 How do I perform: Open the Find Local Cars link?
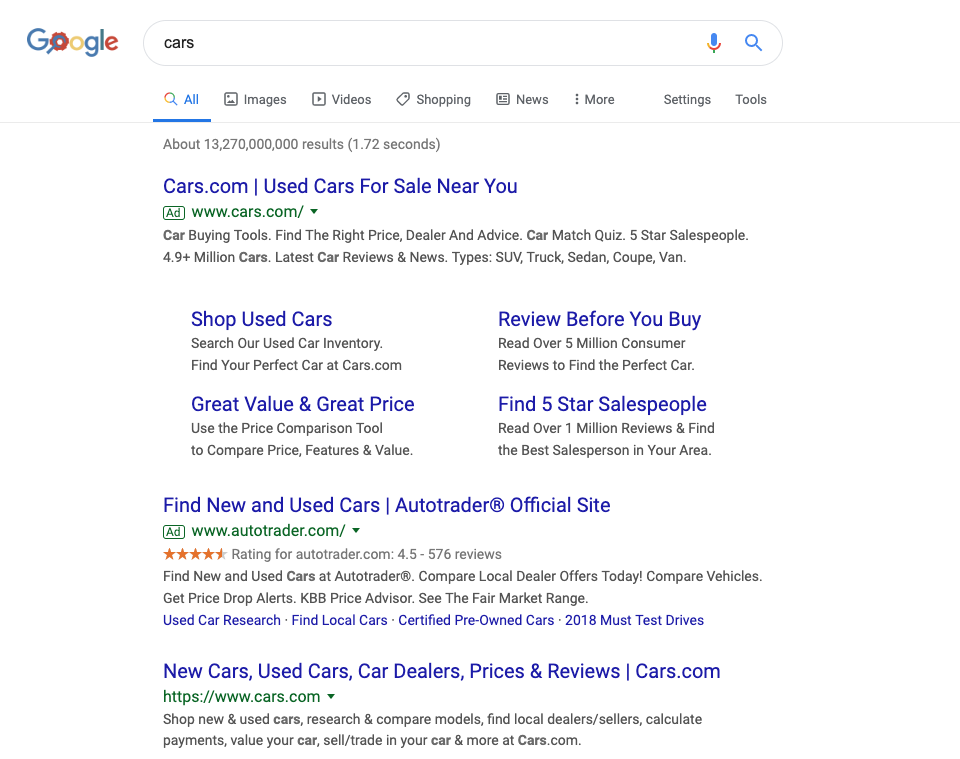339,620
